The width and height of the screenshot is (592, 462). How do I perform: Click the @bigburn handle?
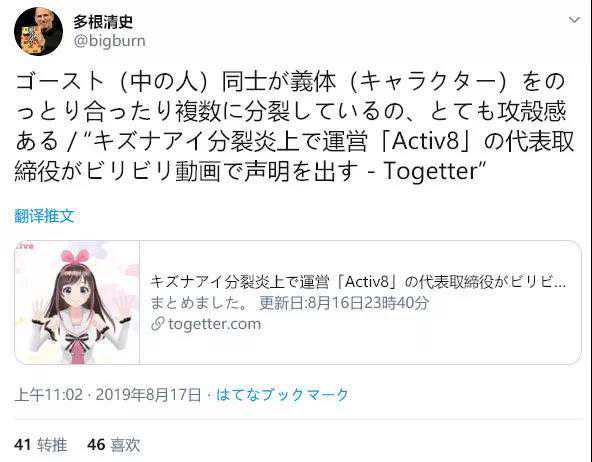pos(109,41)
